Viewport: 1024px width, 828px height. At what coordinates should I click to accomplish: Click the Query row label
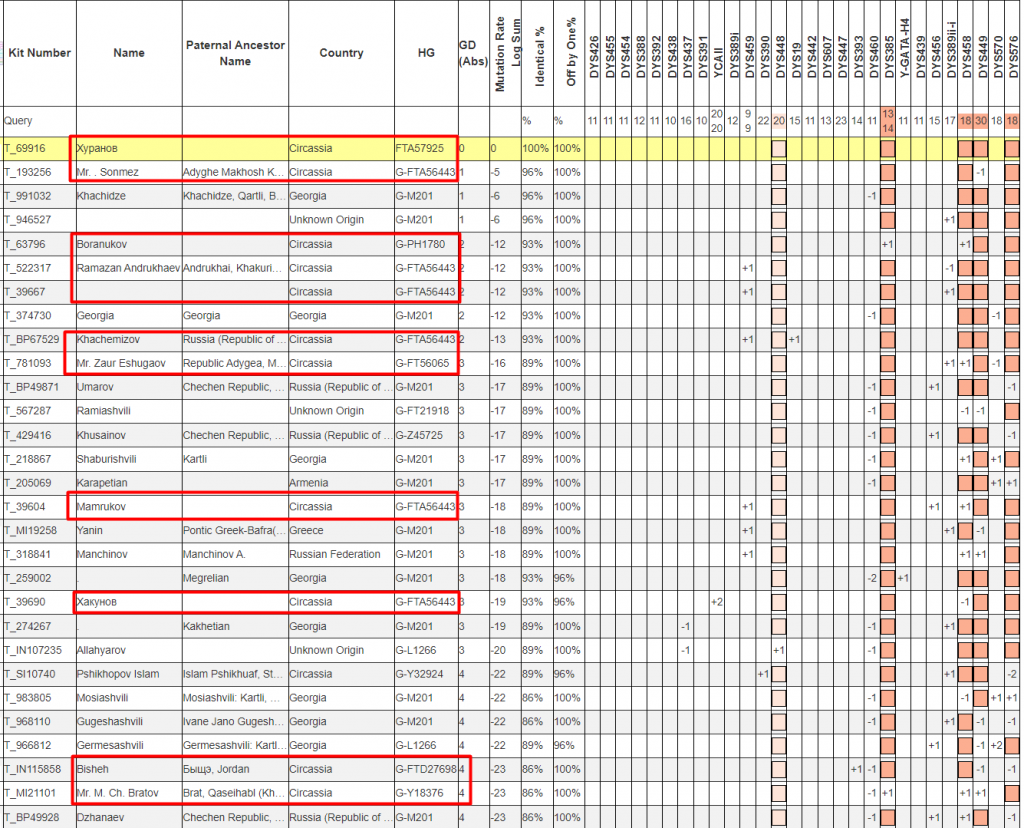click(19, 121)
